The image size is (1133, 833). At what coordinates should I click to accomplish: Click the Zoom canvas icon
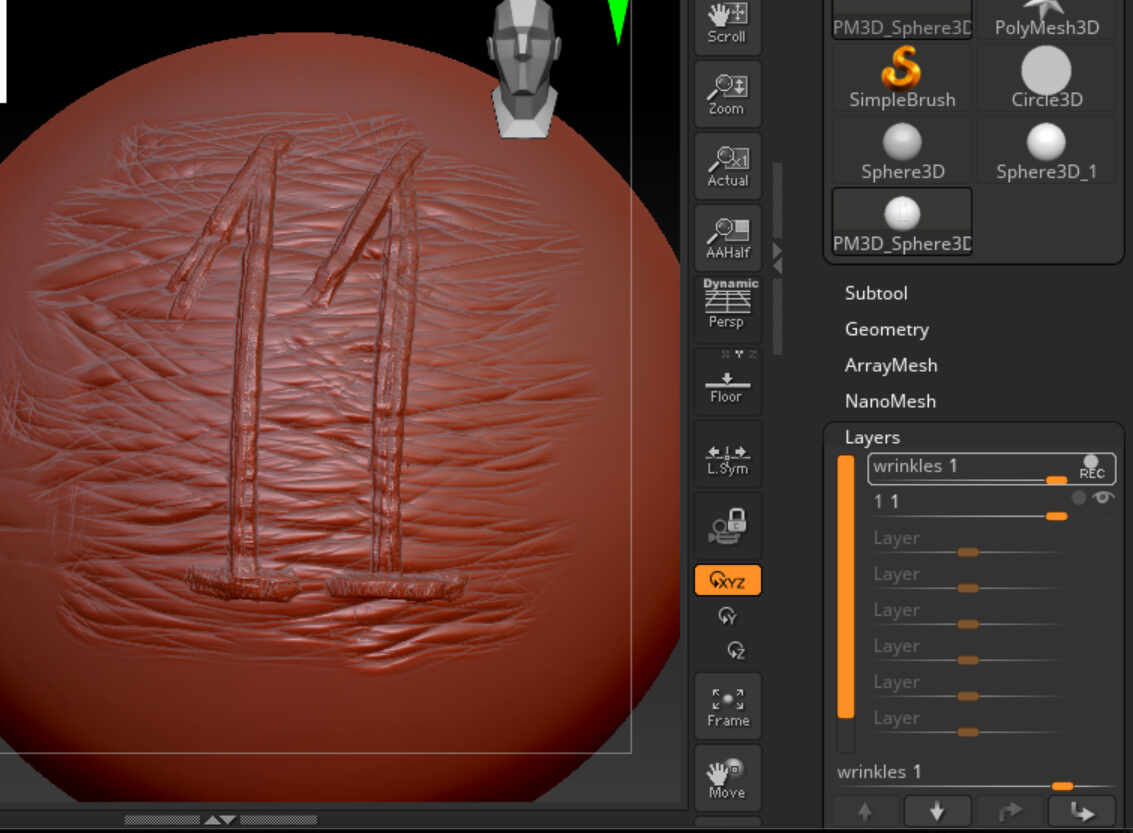727,95
